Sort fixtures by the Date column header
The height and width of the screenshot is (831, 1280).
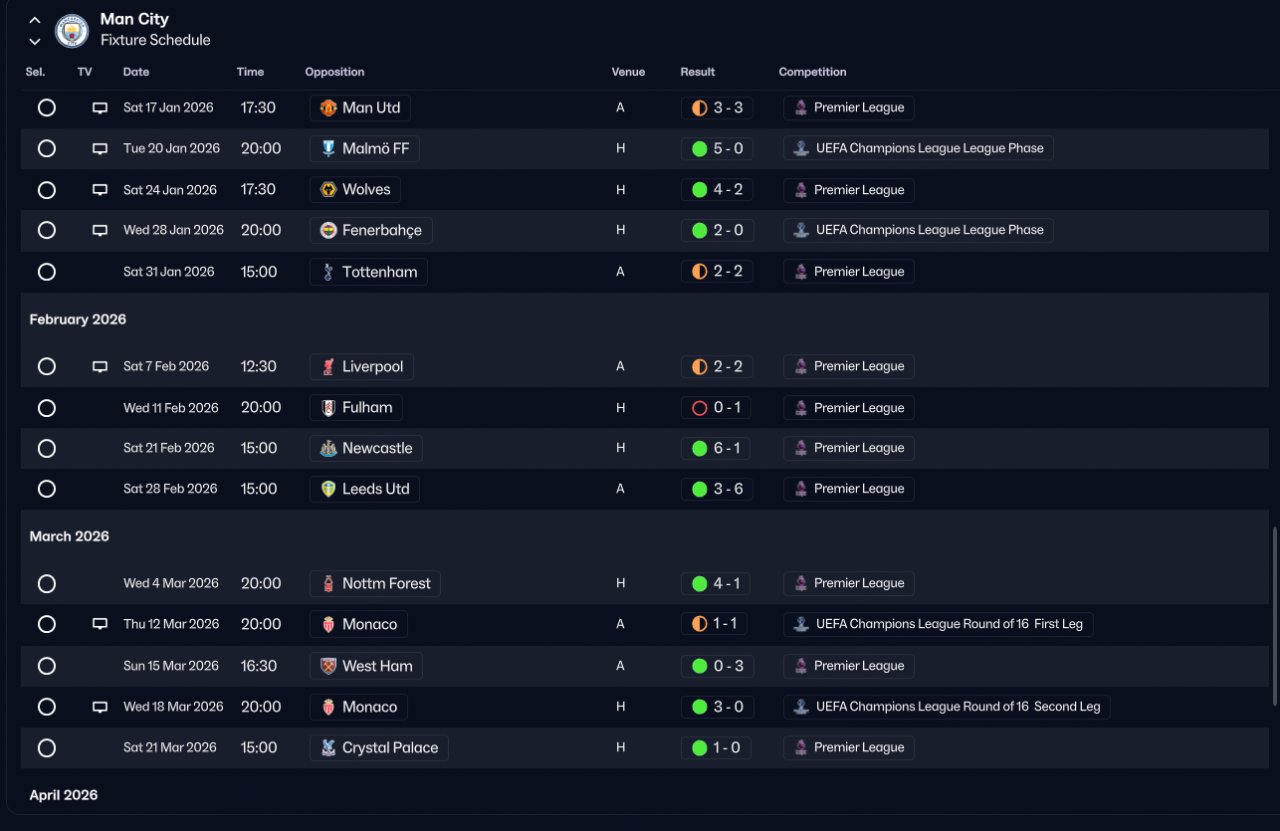(136, 72)
